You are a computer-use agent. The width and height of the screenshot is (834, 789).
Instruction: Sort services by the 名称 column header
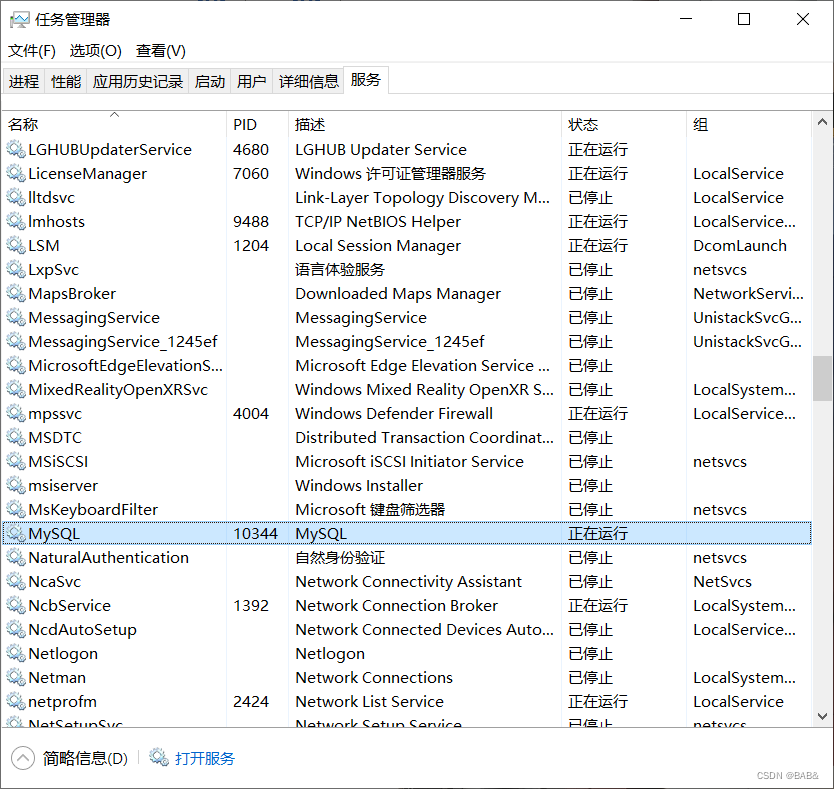(114, 124)
